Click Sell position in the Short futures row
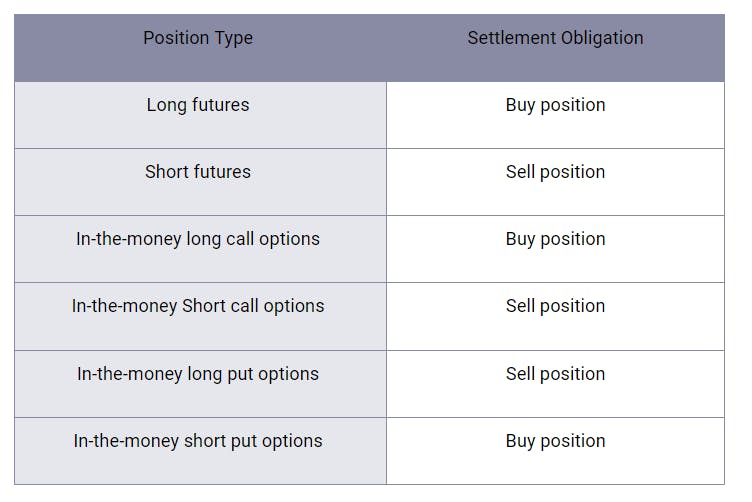This screenshot has width=752, height=502. click(555, 172)
